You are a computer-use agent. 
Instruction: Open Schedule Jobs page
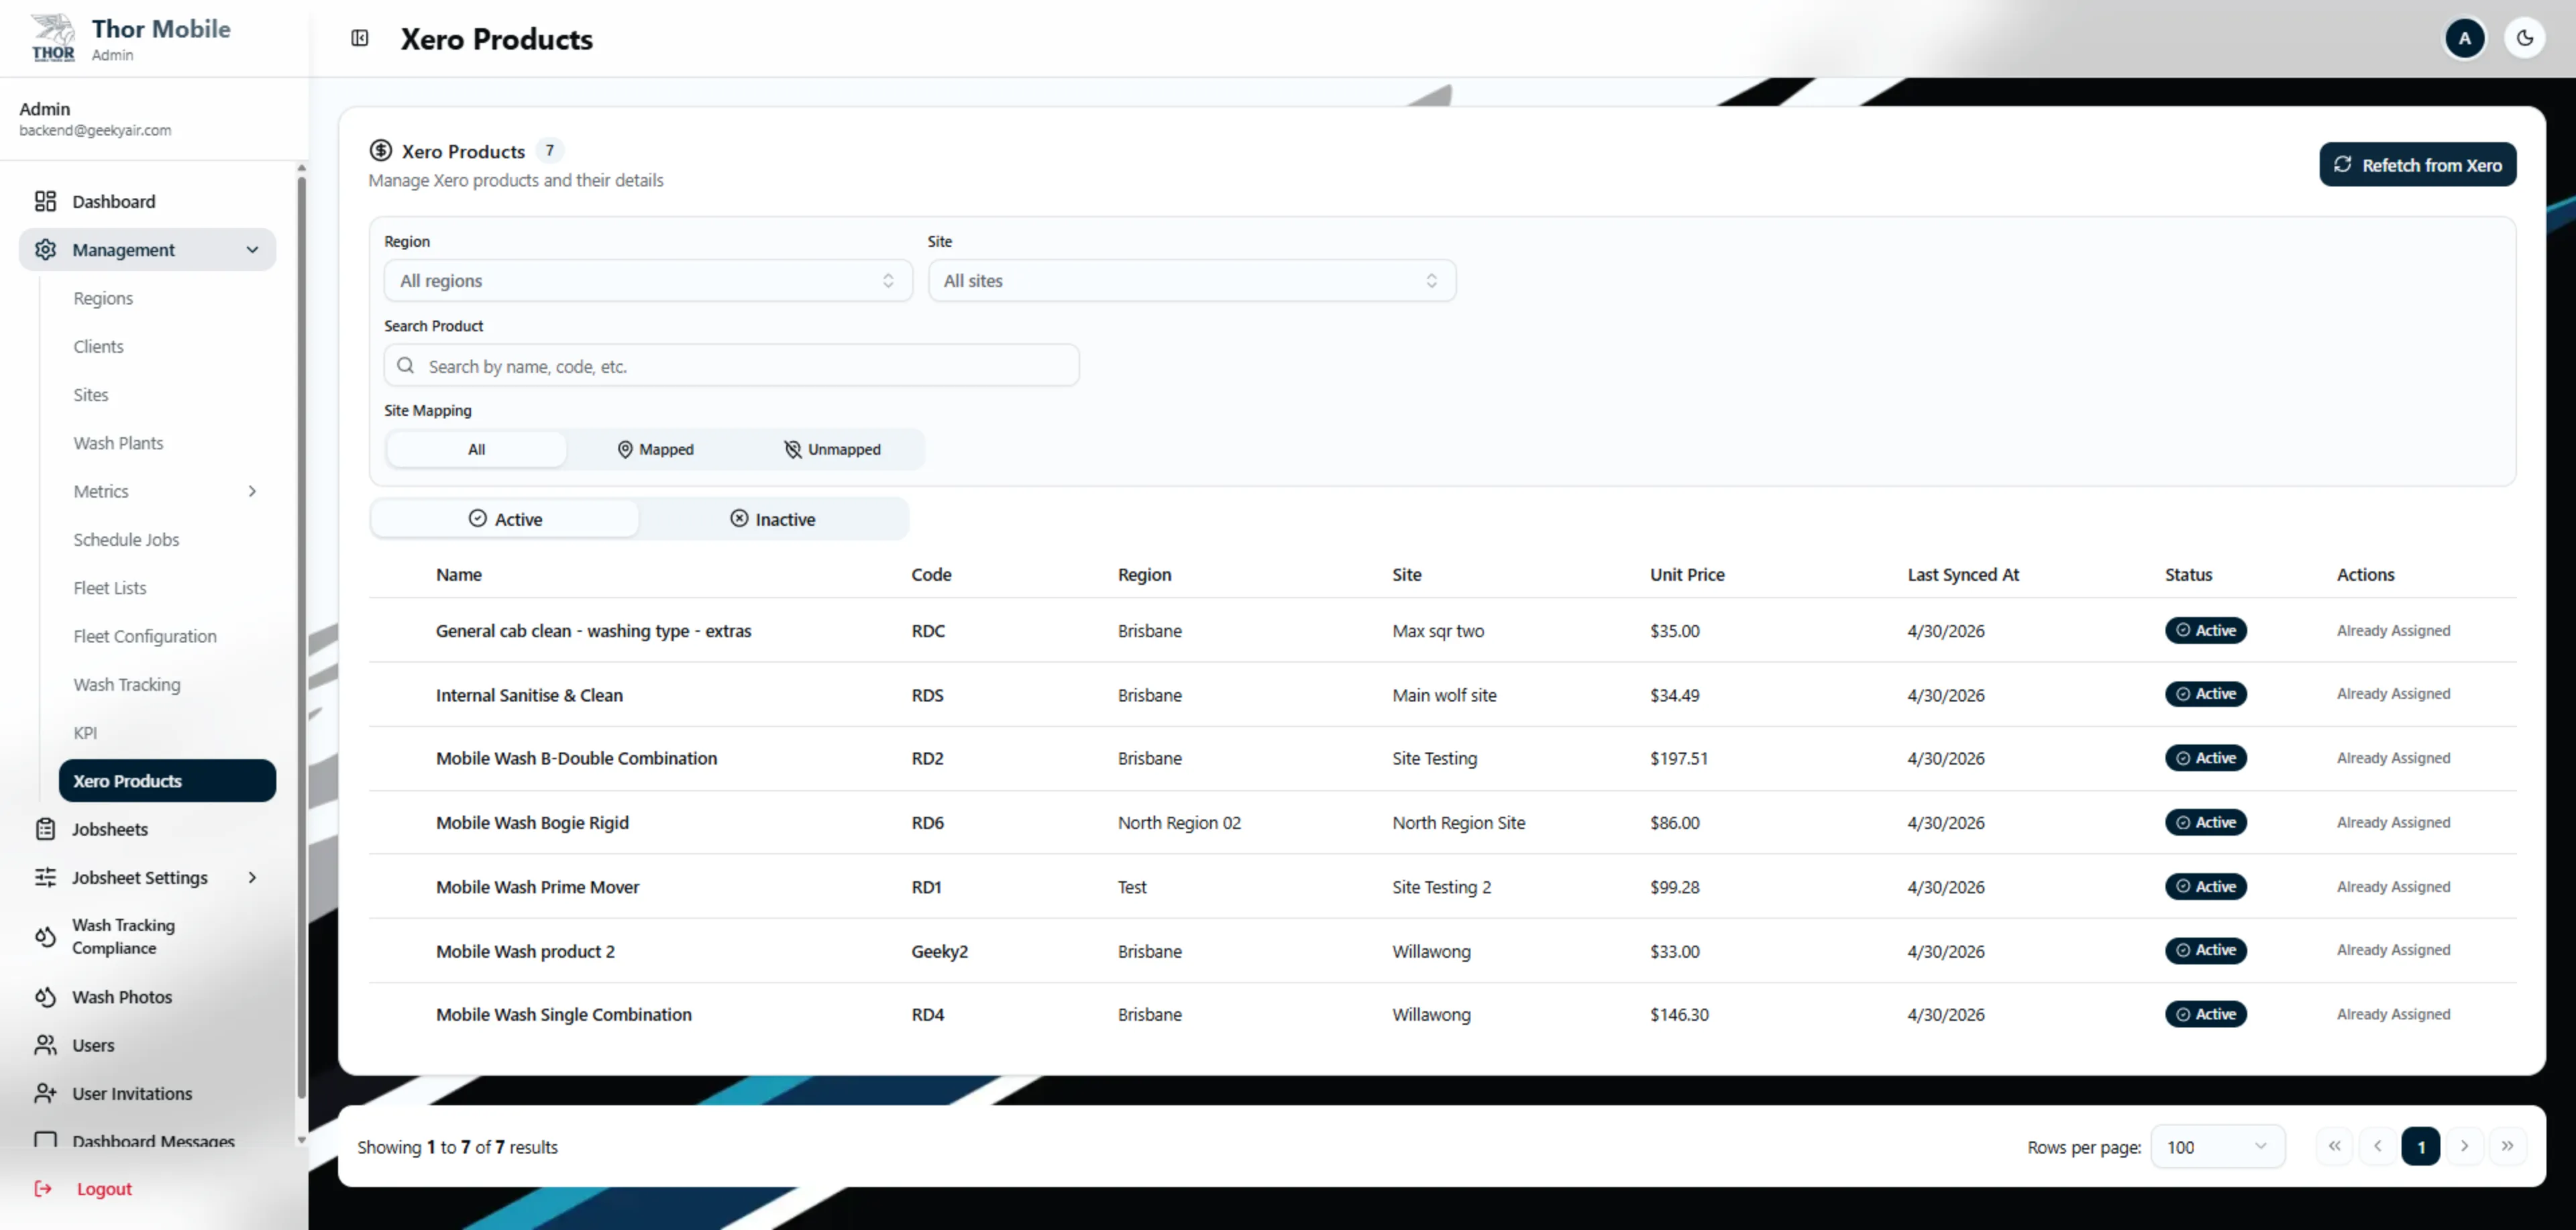click(x=126, y=539)
